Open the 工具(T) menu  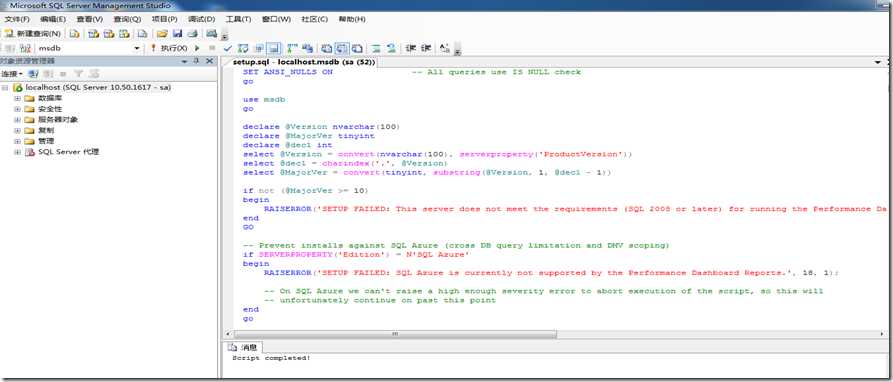coord(238,19)
